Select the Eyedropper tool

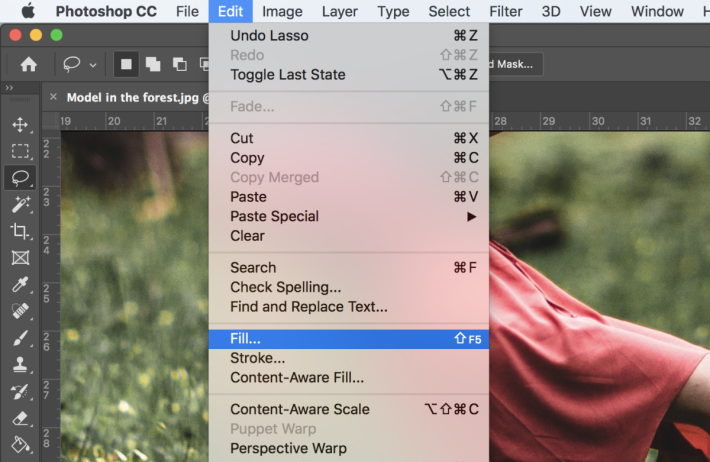[x=20, y=284]
